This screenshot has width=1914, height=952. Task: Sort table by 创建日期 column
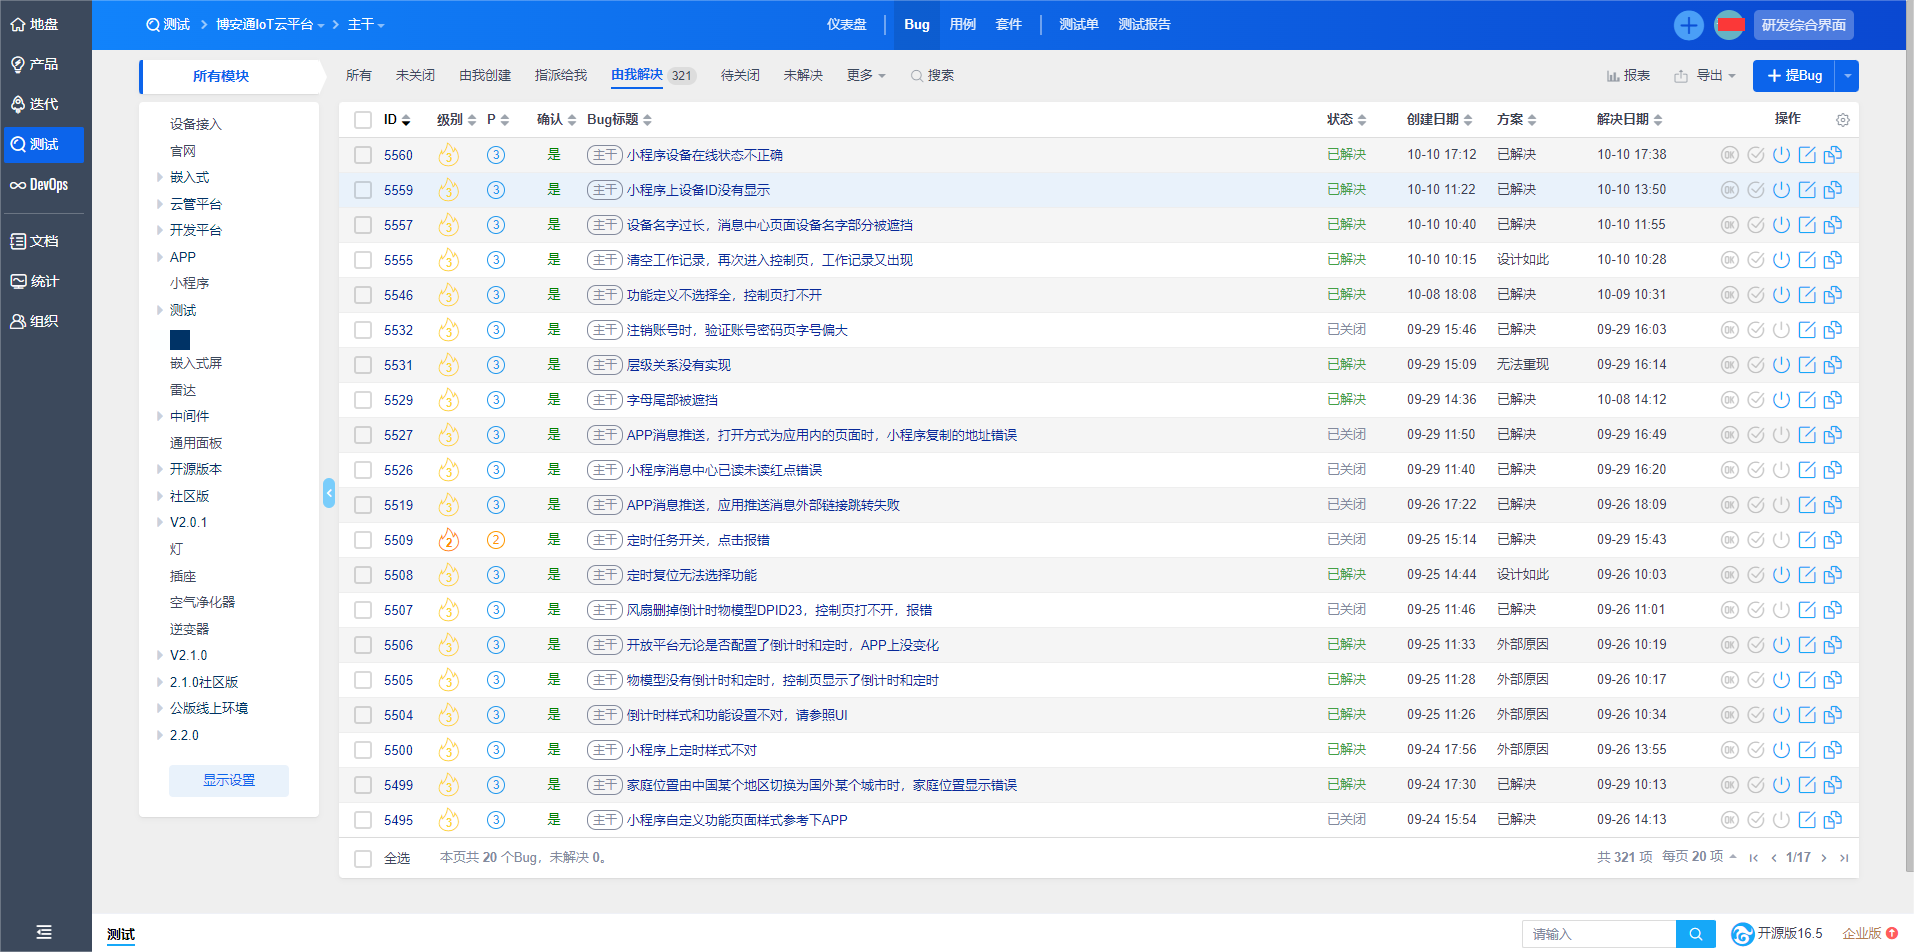(x=1439, y=119)
